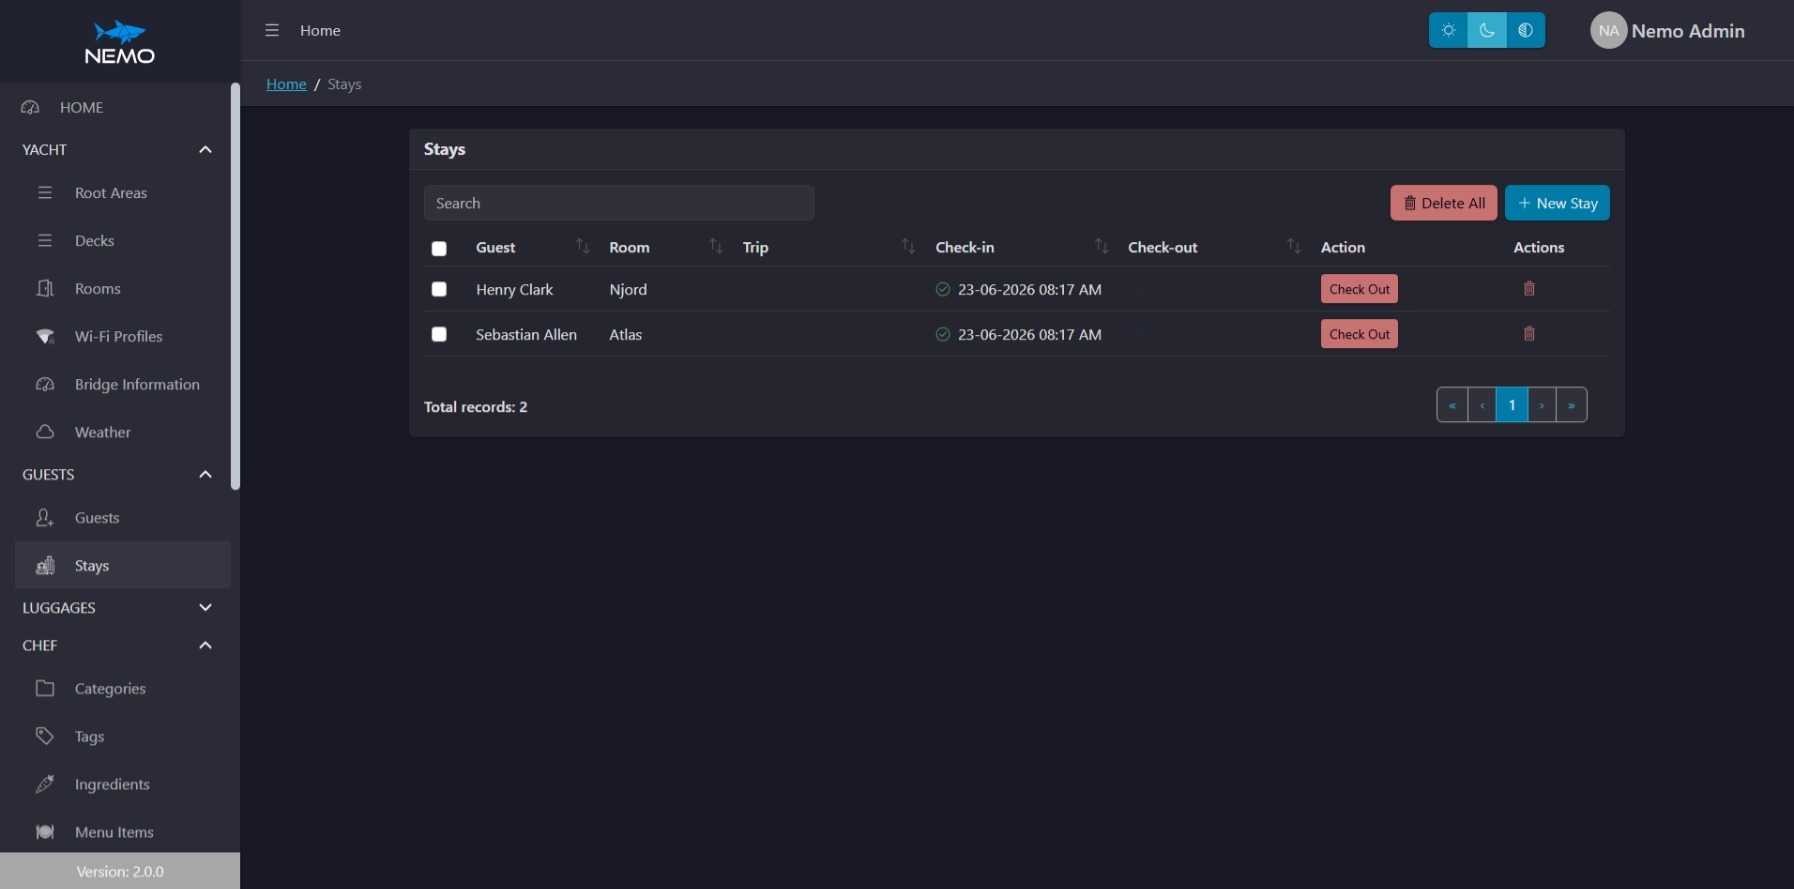Go to next page of stays
Image resolution: width=1794 pixels, height=889 pixels.
(1542, 405)
